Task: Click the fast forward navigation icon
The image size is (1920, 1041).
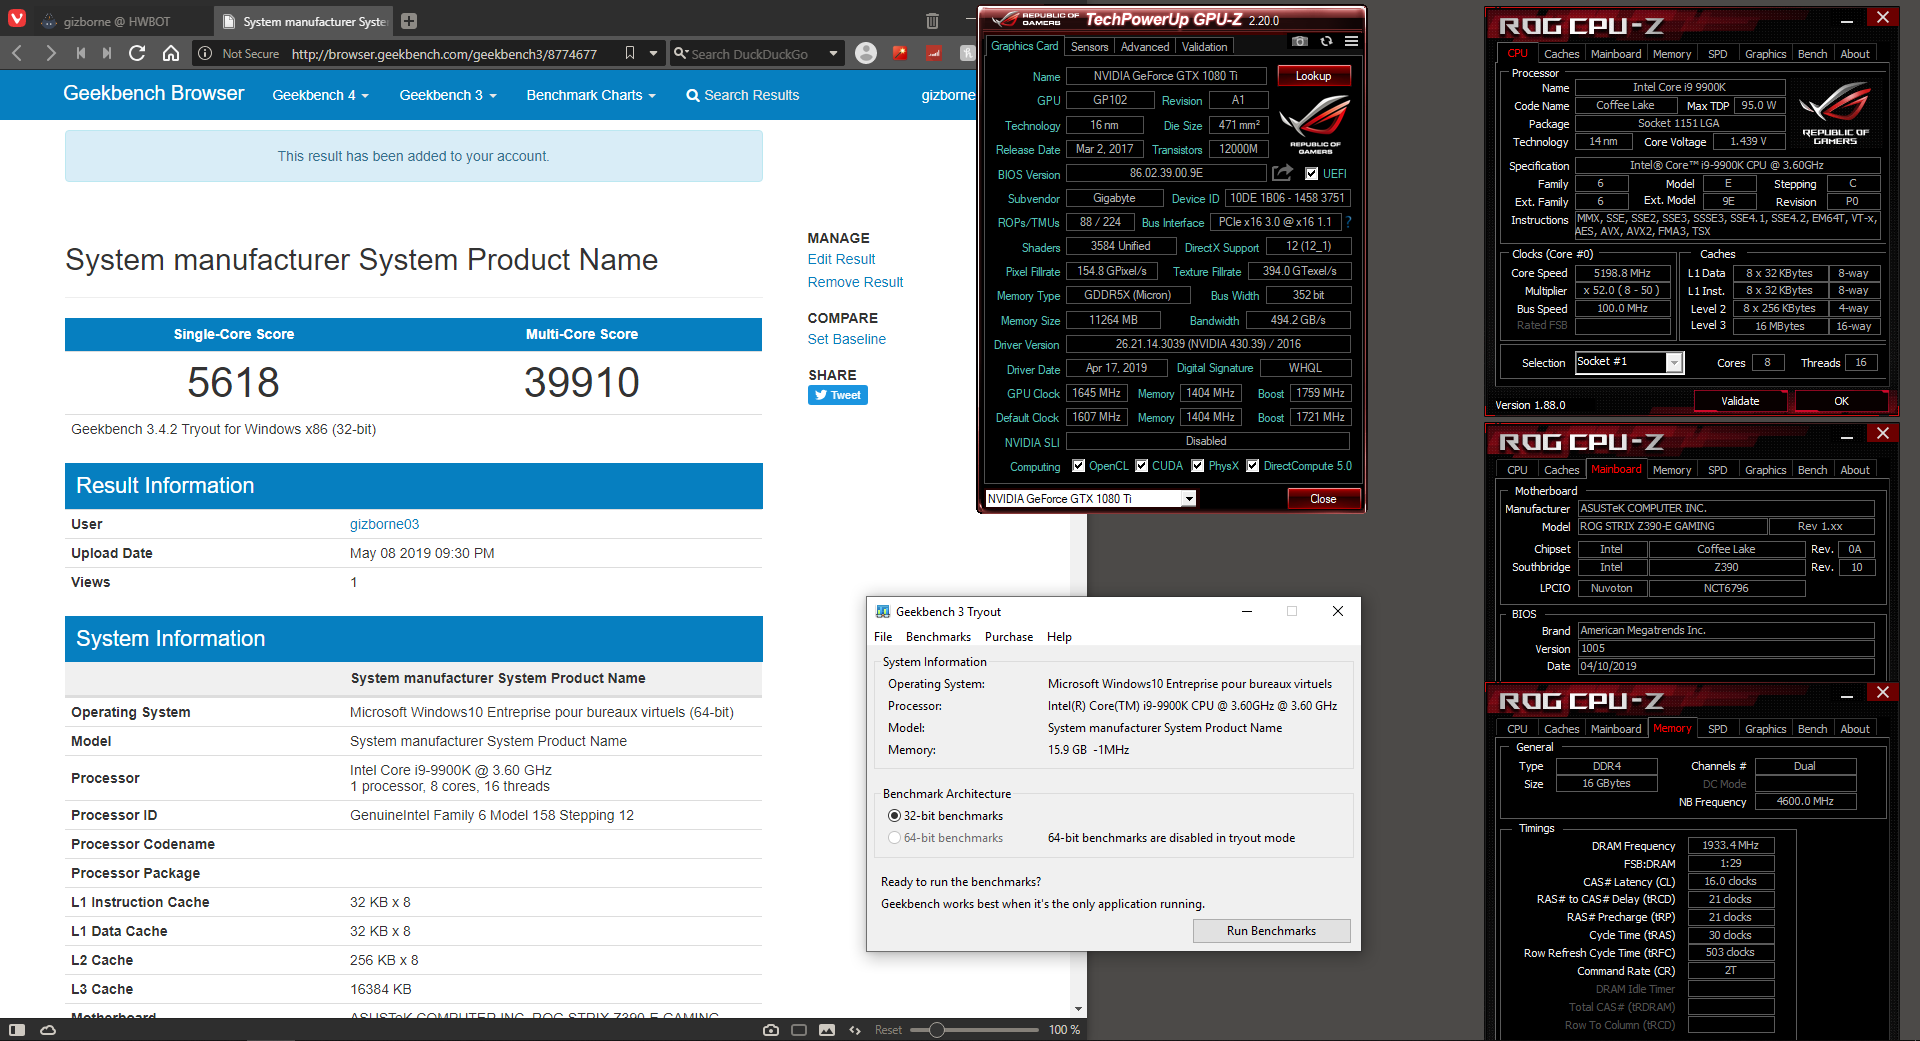Action: (107, 53)
